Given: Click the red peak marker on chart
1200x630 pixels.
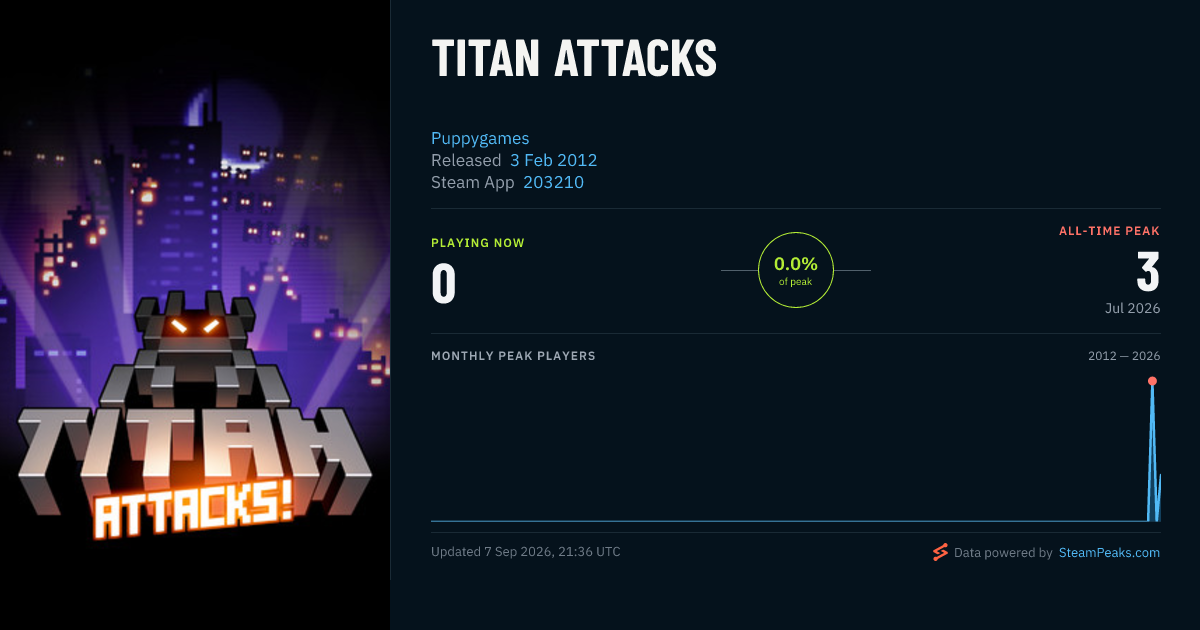Looking at the screenshot, I should tap(1152, 381).
